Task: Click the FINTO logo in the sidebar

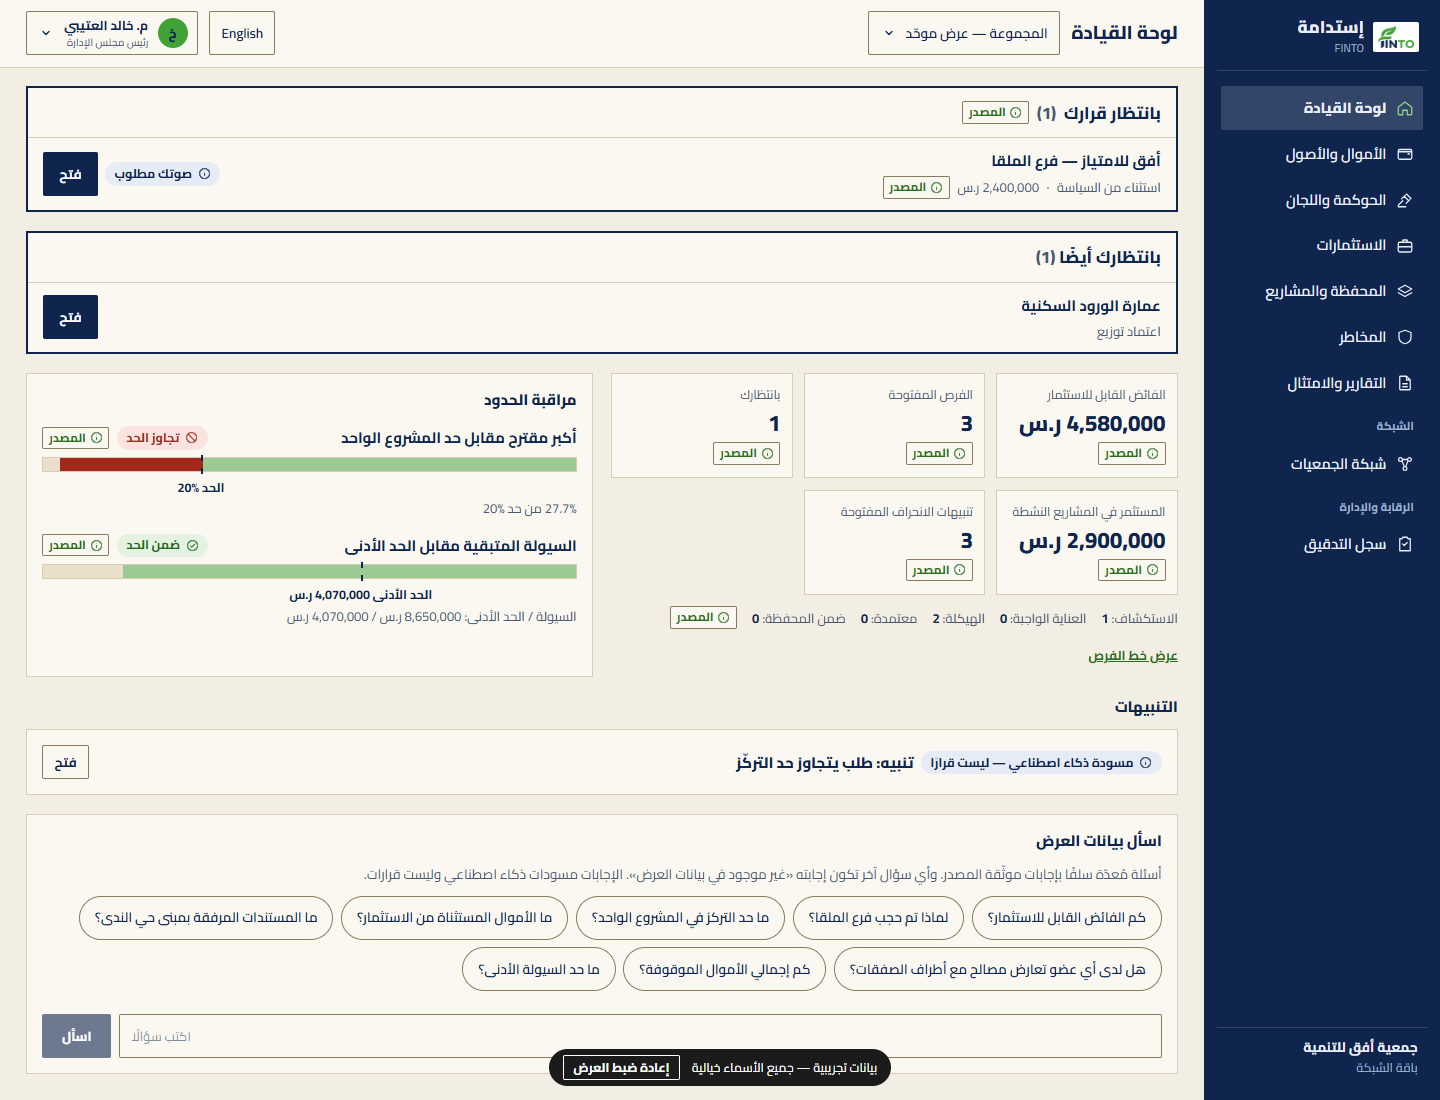Action: (1396, 37)
